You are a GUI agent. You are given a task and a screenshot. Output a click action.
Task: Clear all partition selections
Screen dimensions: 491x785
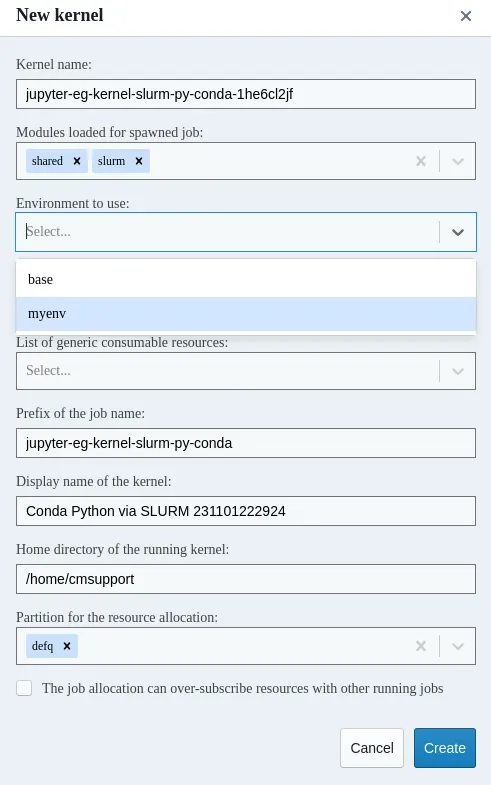[421, 646]
